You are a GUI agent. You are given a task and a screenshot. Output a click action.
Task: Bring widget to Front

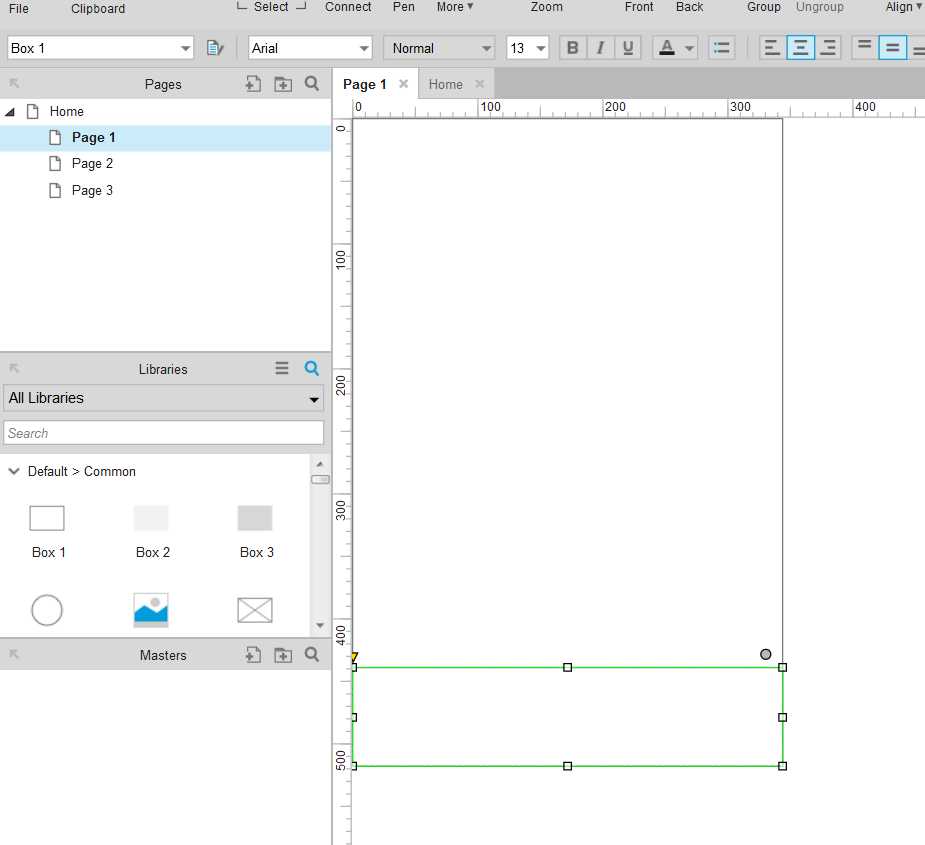point(639,7)
